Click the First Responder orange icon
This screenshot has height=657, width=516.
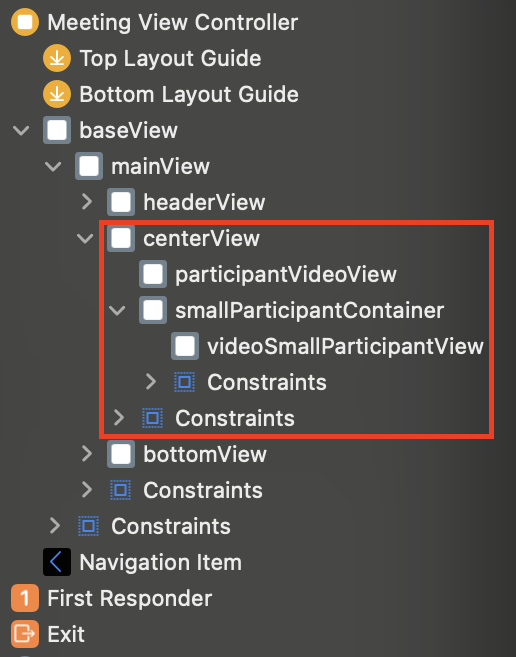[25, 598]
